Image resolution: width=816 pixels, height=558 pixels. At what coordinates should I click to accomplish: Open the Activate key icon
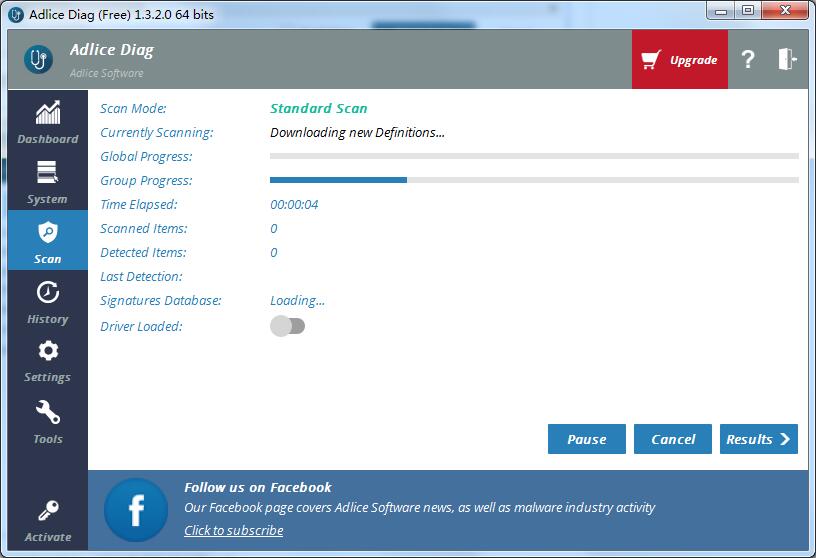[x=48, y=511]
